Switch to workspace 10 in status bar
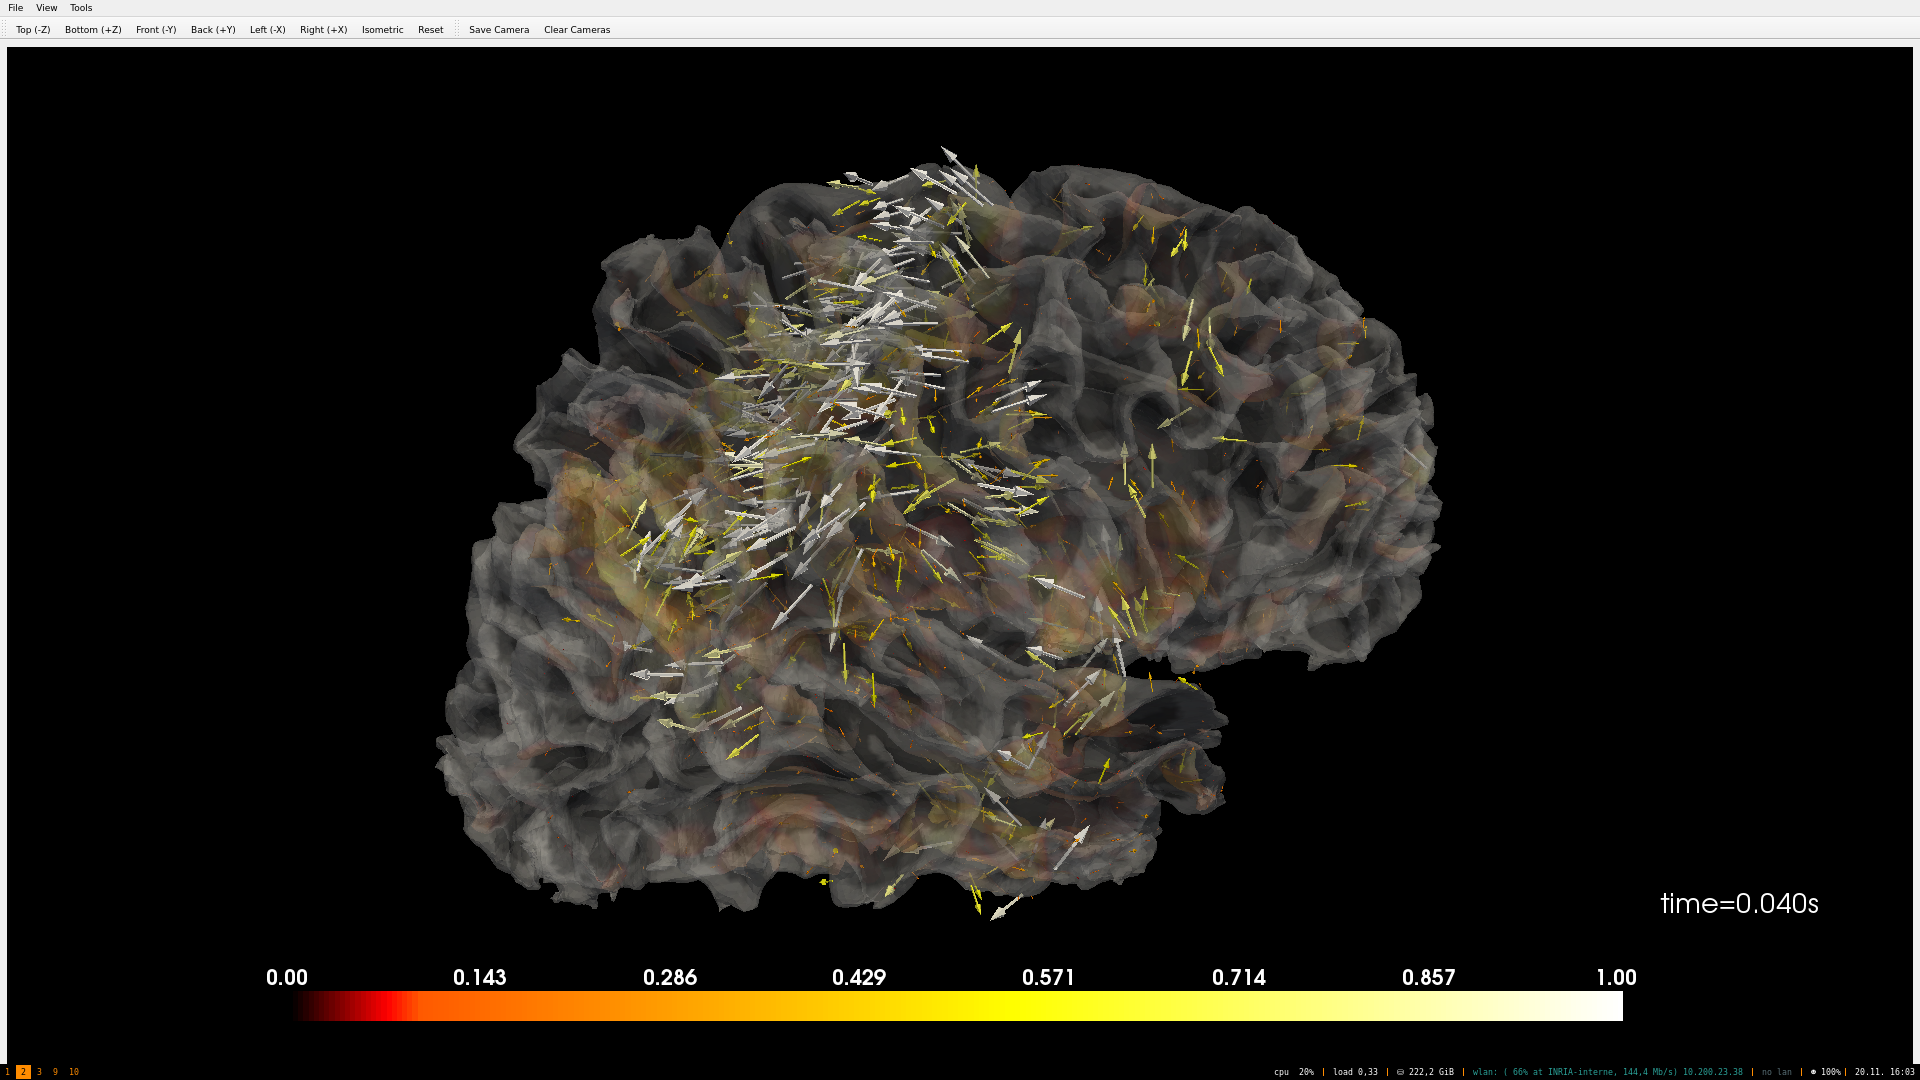Image resolution: width=1920 pixels, height=1080 pixels. 74,1072
